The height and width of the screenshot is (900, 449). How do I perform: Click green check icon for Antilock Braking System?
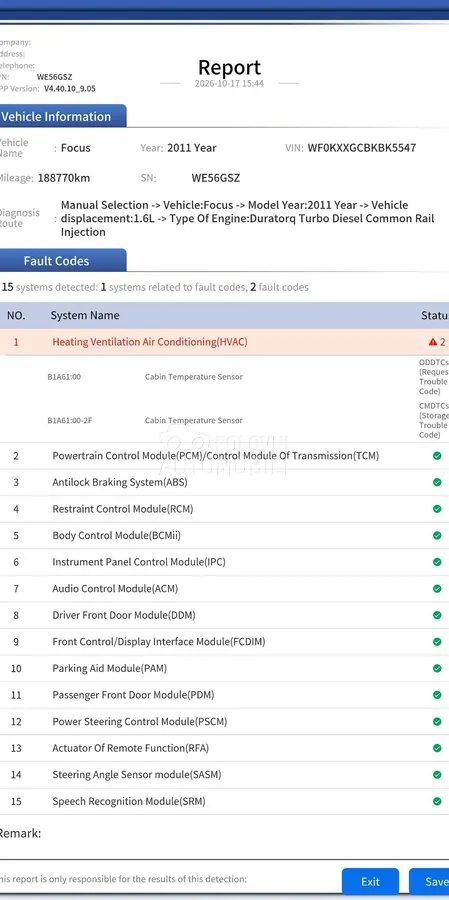[x=437, y=482]
